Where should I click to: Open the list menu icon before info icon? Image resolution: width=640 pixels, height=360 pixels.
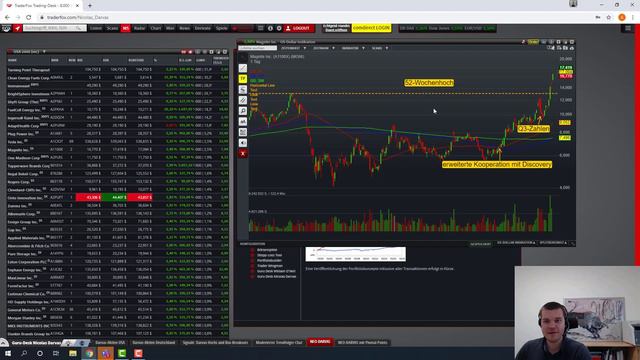click(260, 28)
